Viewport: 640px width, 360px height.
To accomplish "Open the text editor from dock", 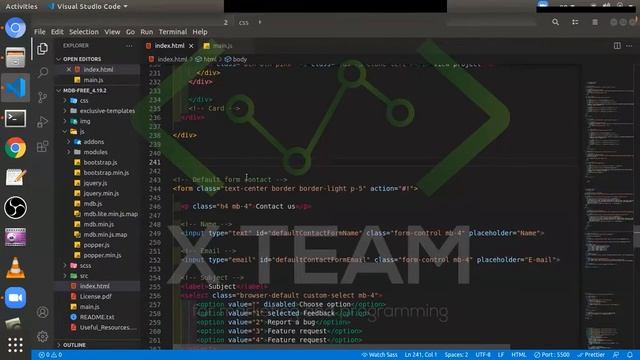I will [16, 178].
